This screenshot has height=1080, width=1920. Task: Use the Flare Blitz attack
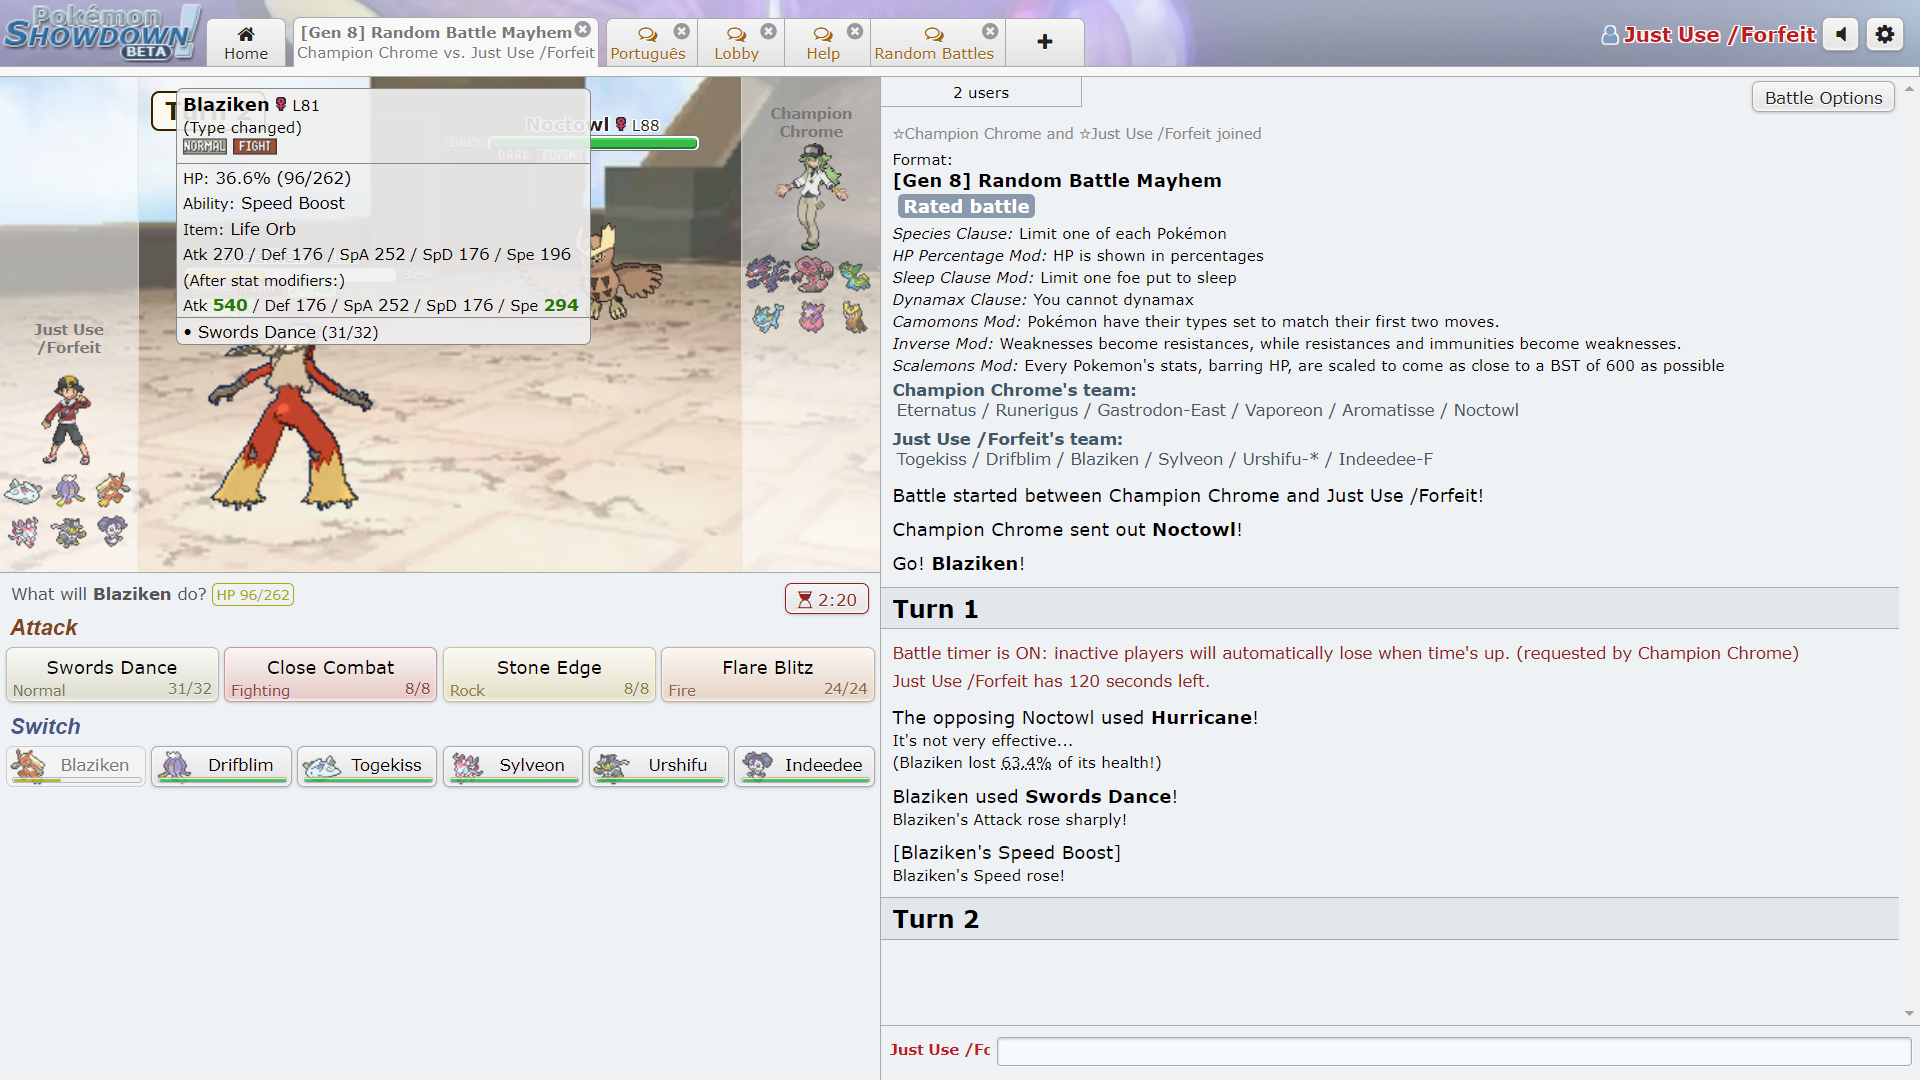[768, 675]
